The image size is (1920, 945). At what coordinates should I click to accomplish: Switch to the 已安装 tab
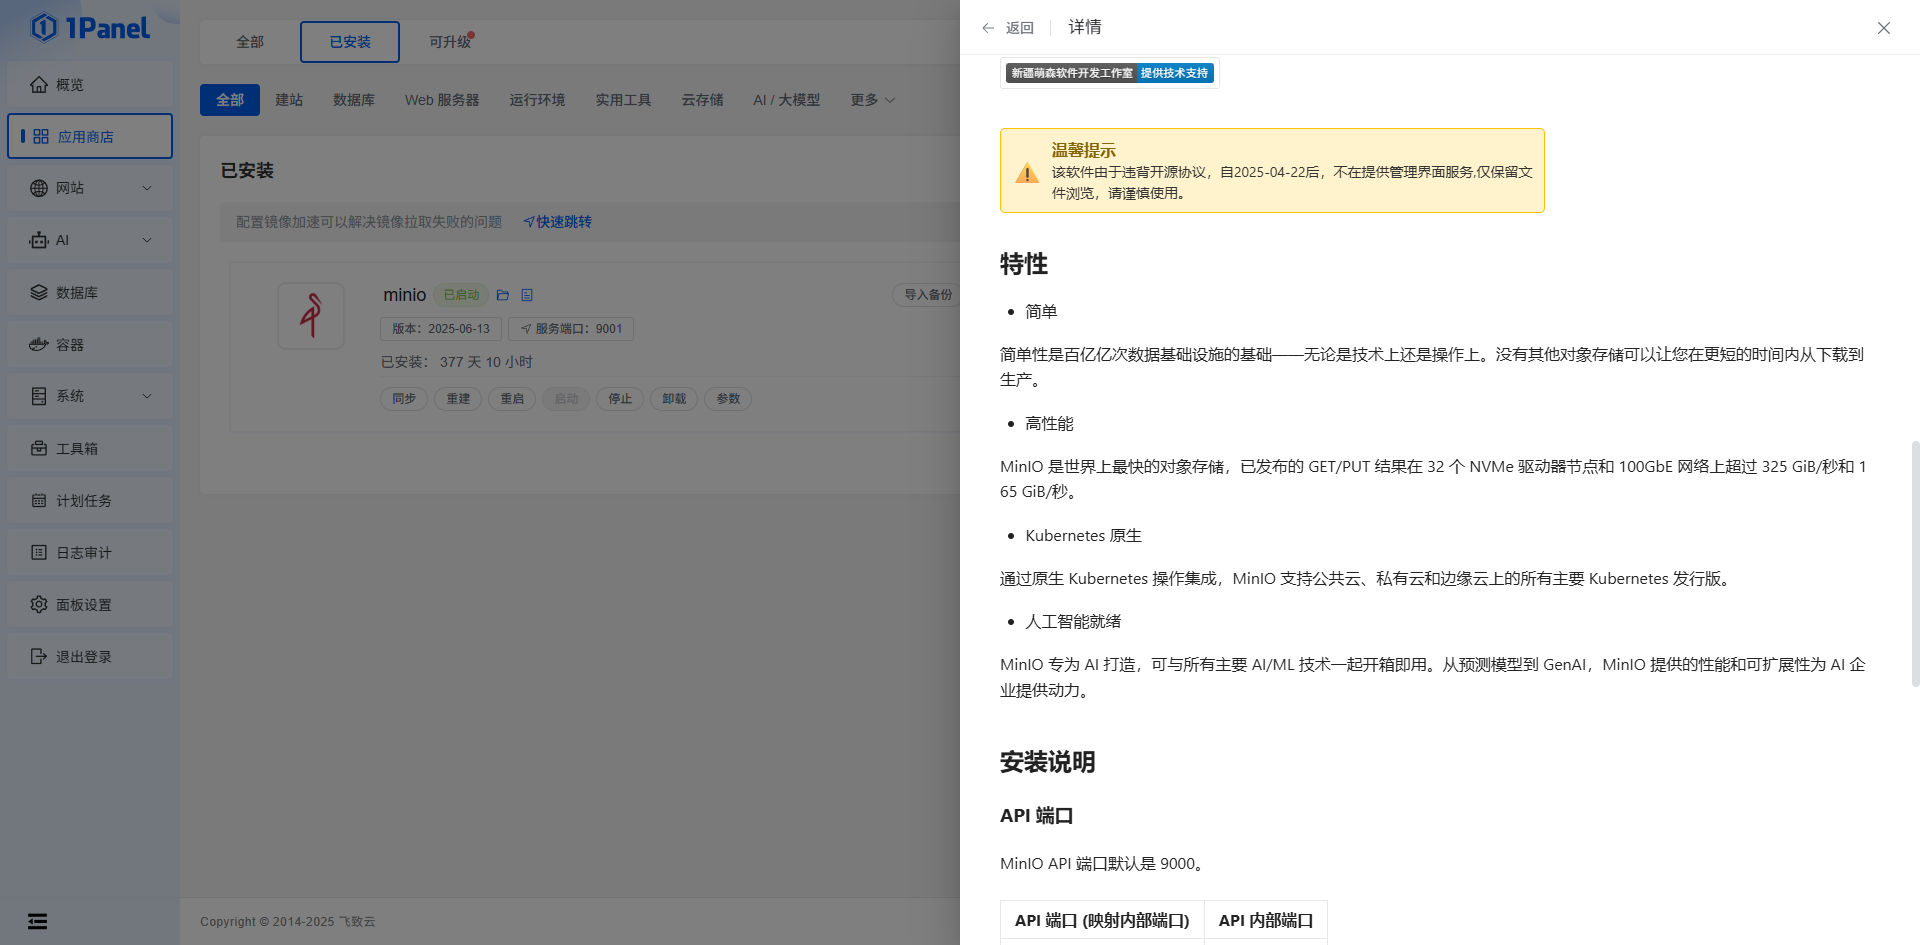350,42
